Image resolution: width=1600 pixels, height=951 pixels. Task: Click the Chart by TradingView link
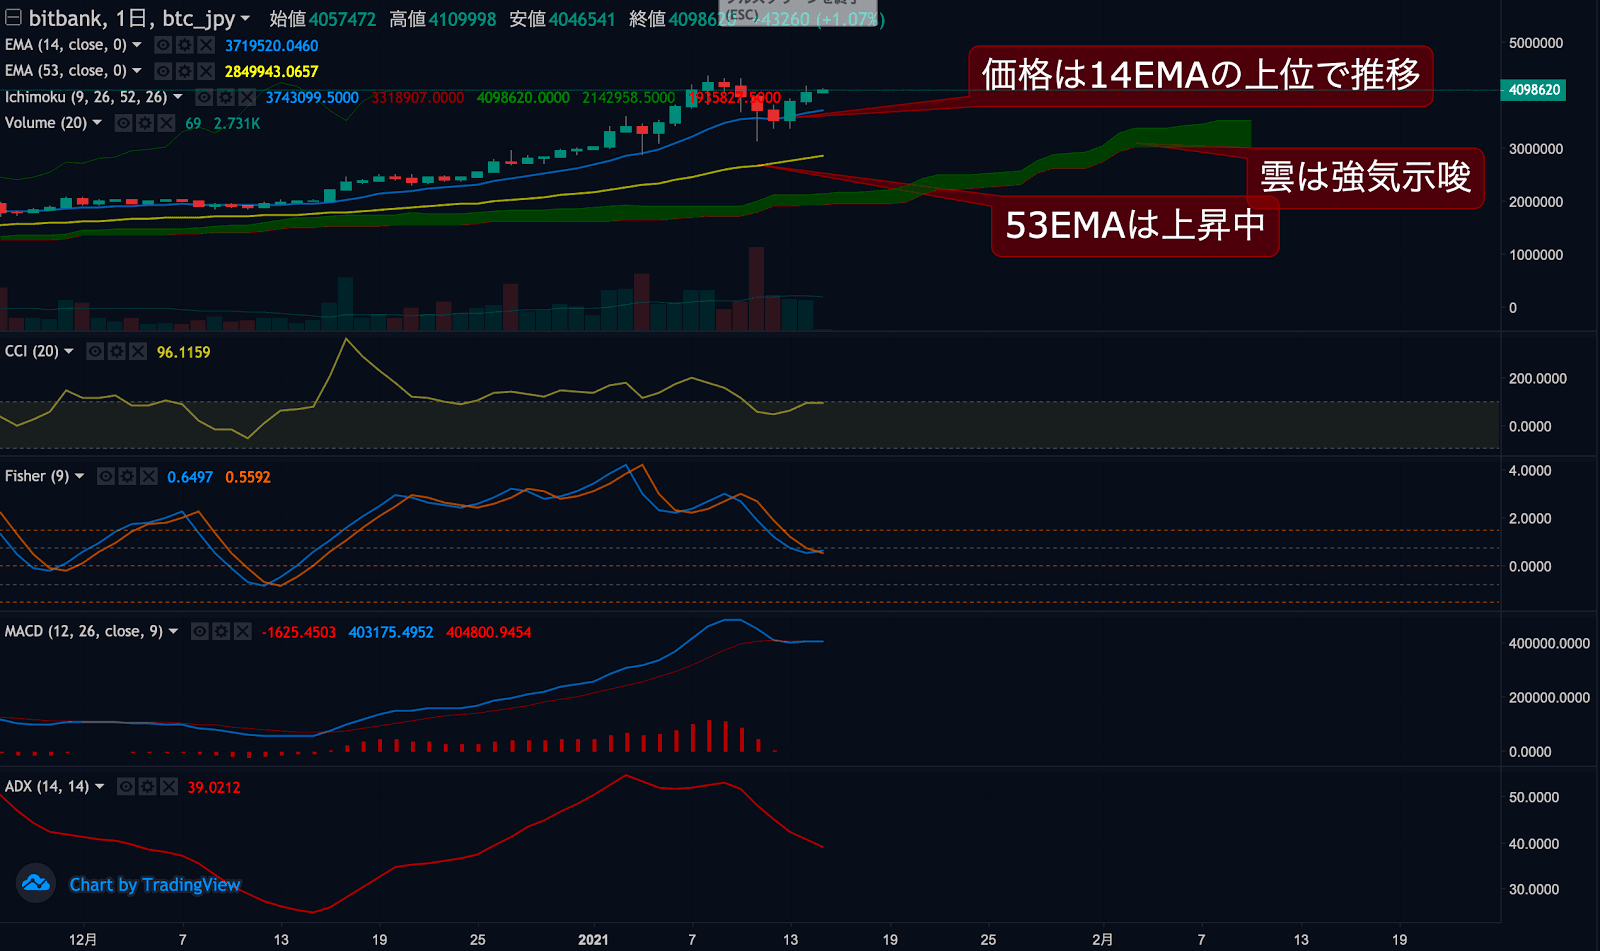tap(155, 885)
